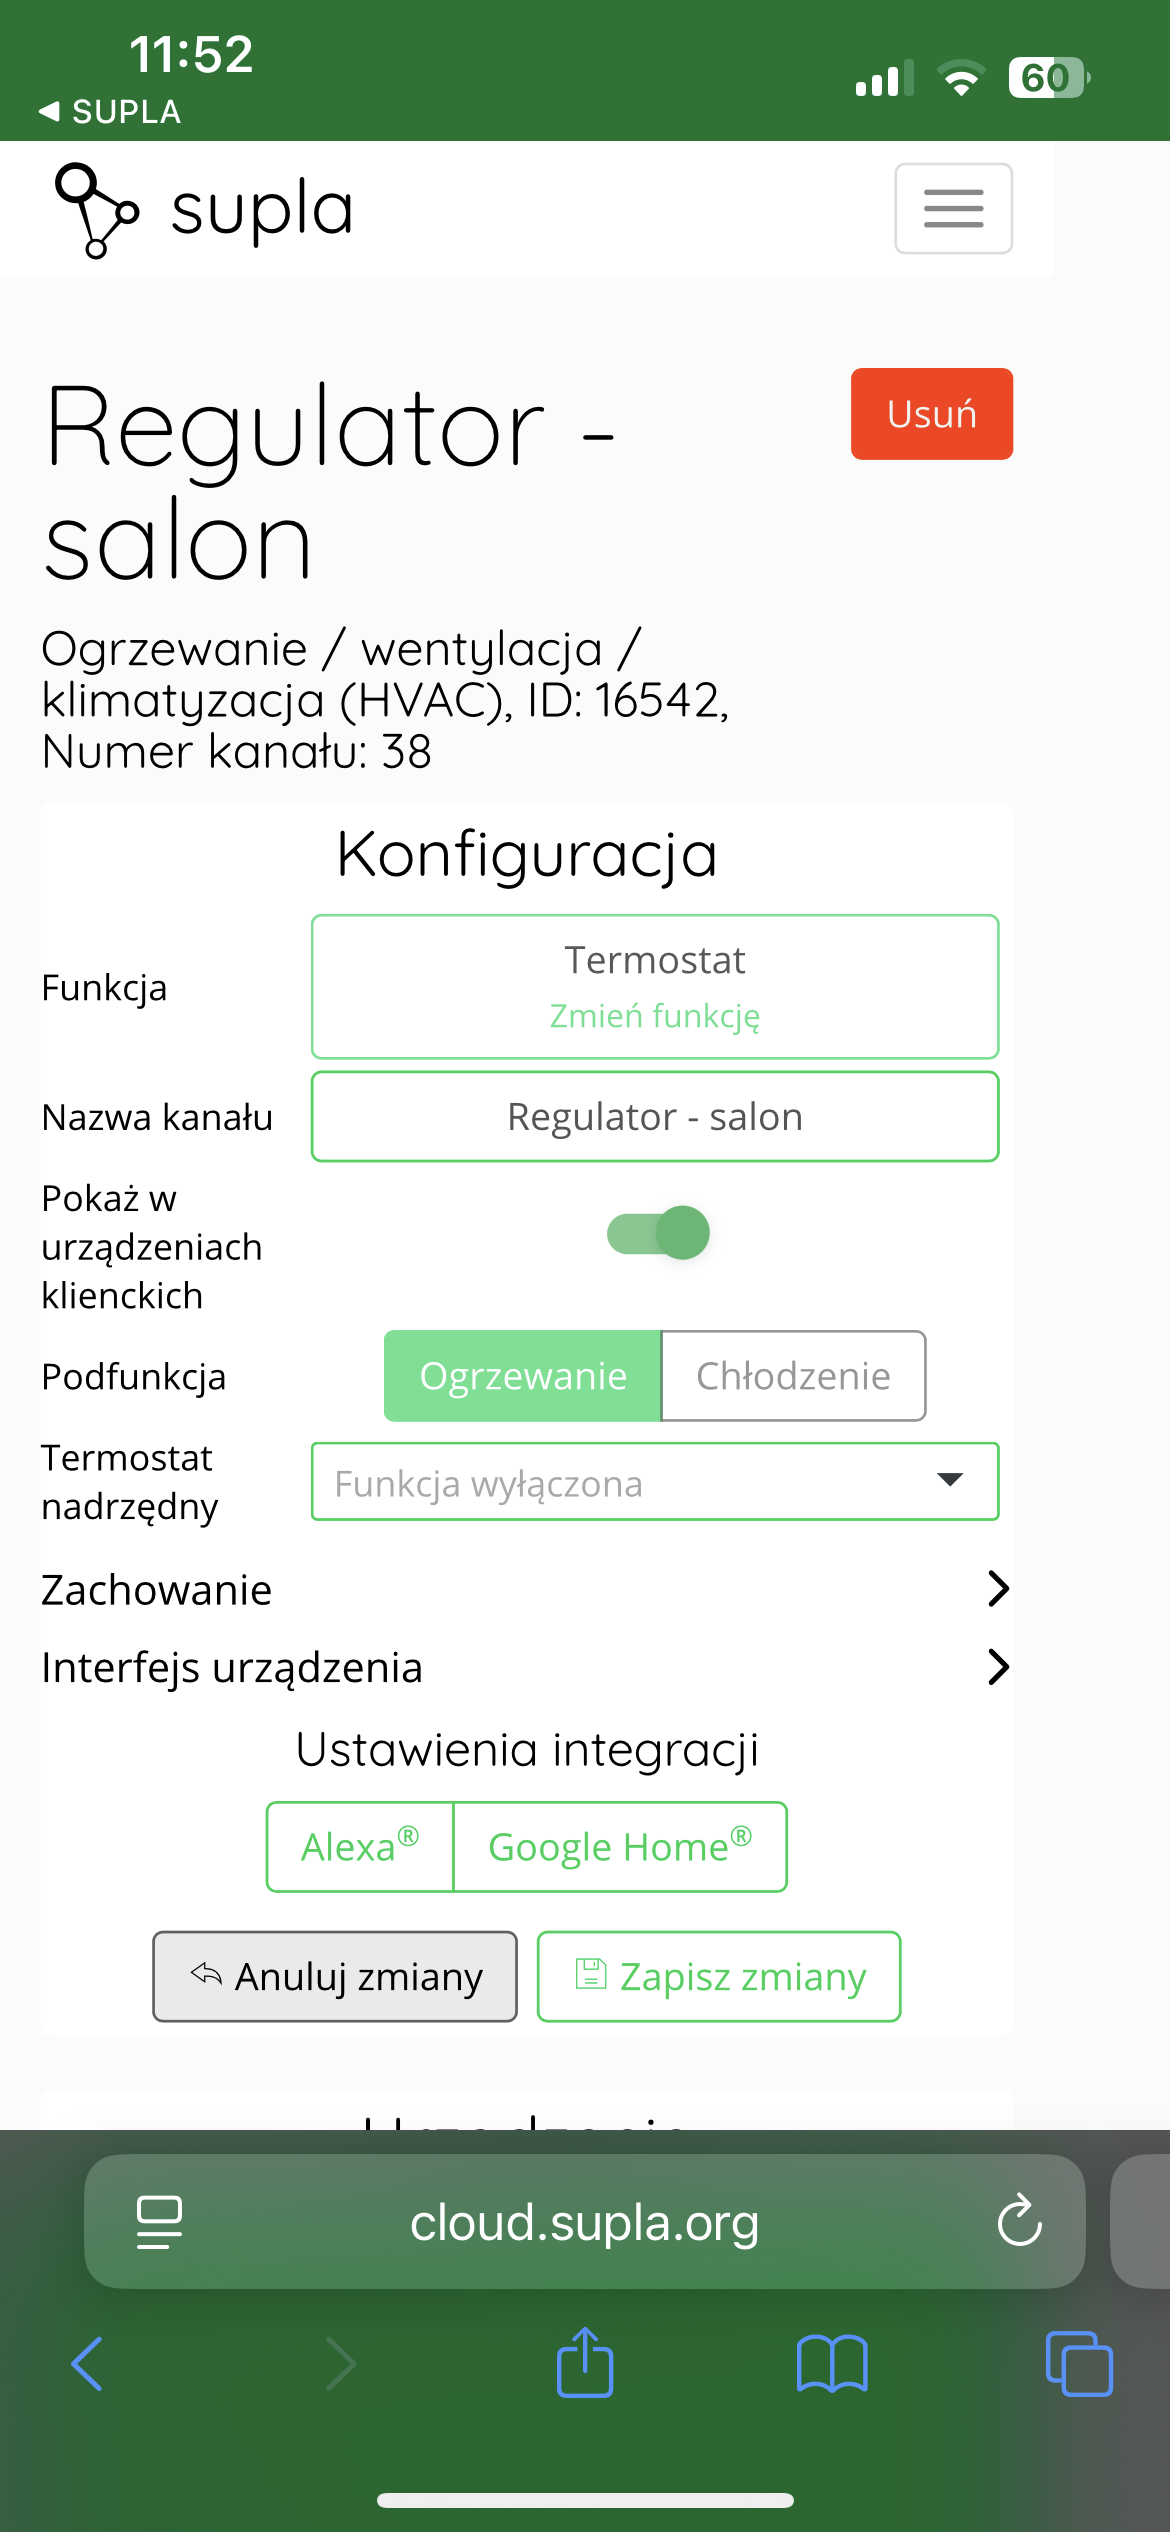Select Chłodzenie subfunction
Image resolution: width=1170 pixels, height=2532 pixels.
click(x=793, y=1376)
